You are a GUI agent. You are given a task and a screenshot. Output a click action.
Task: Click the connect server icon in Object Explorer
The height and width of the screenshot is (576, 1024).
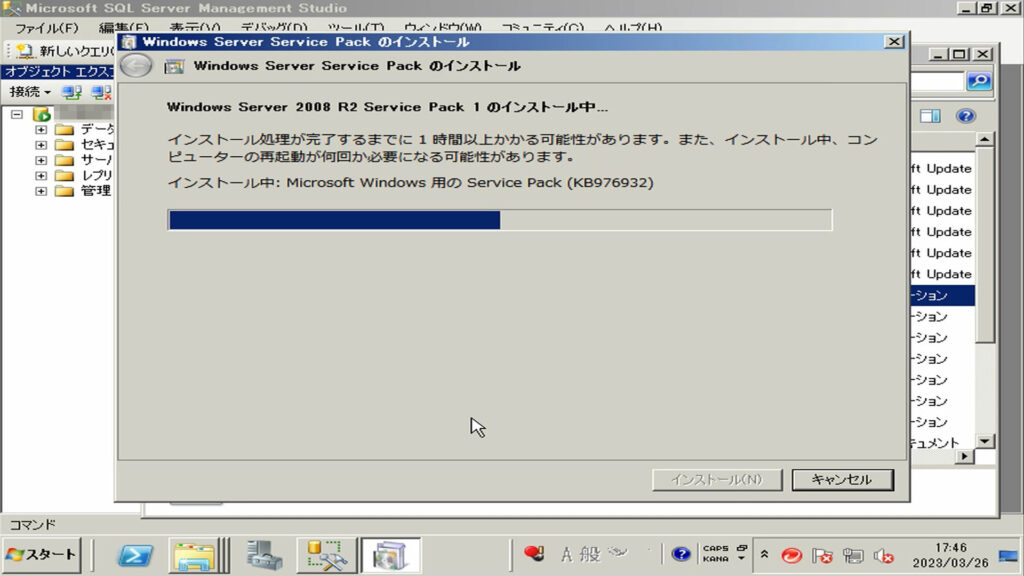[x=72, y=92]
